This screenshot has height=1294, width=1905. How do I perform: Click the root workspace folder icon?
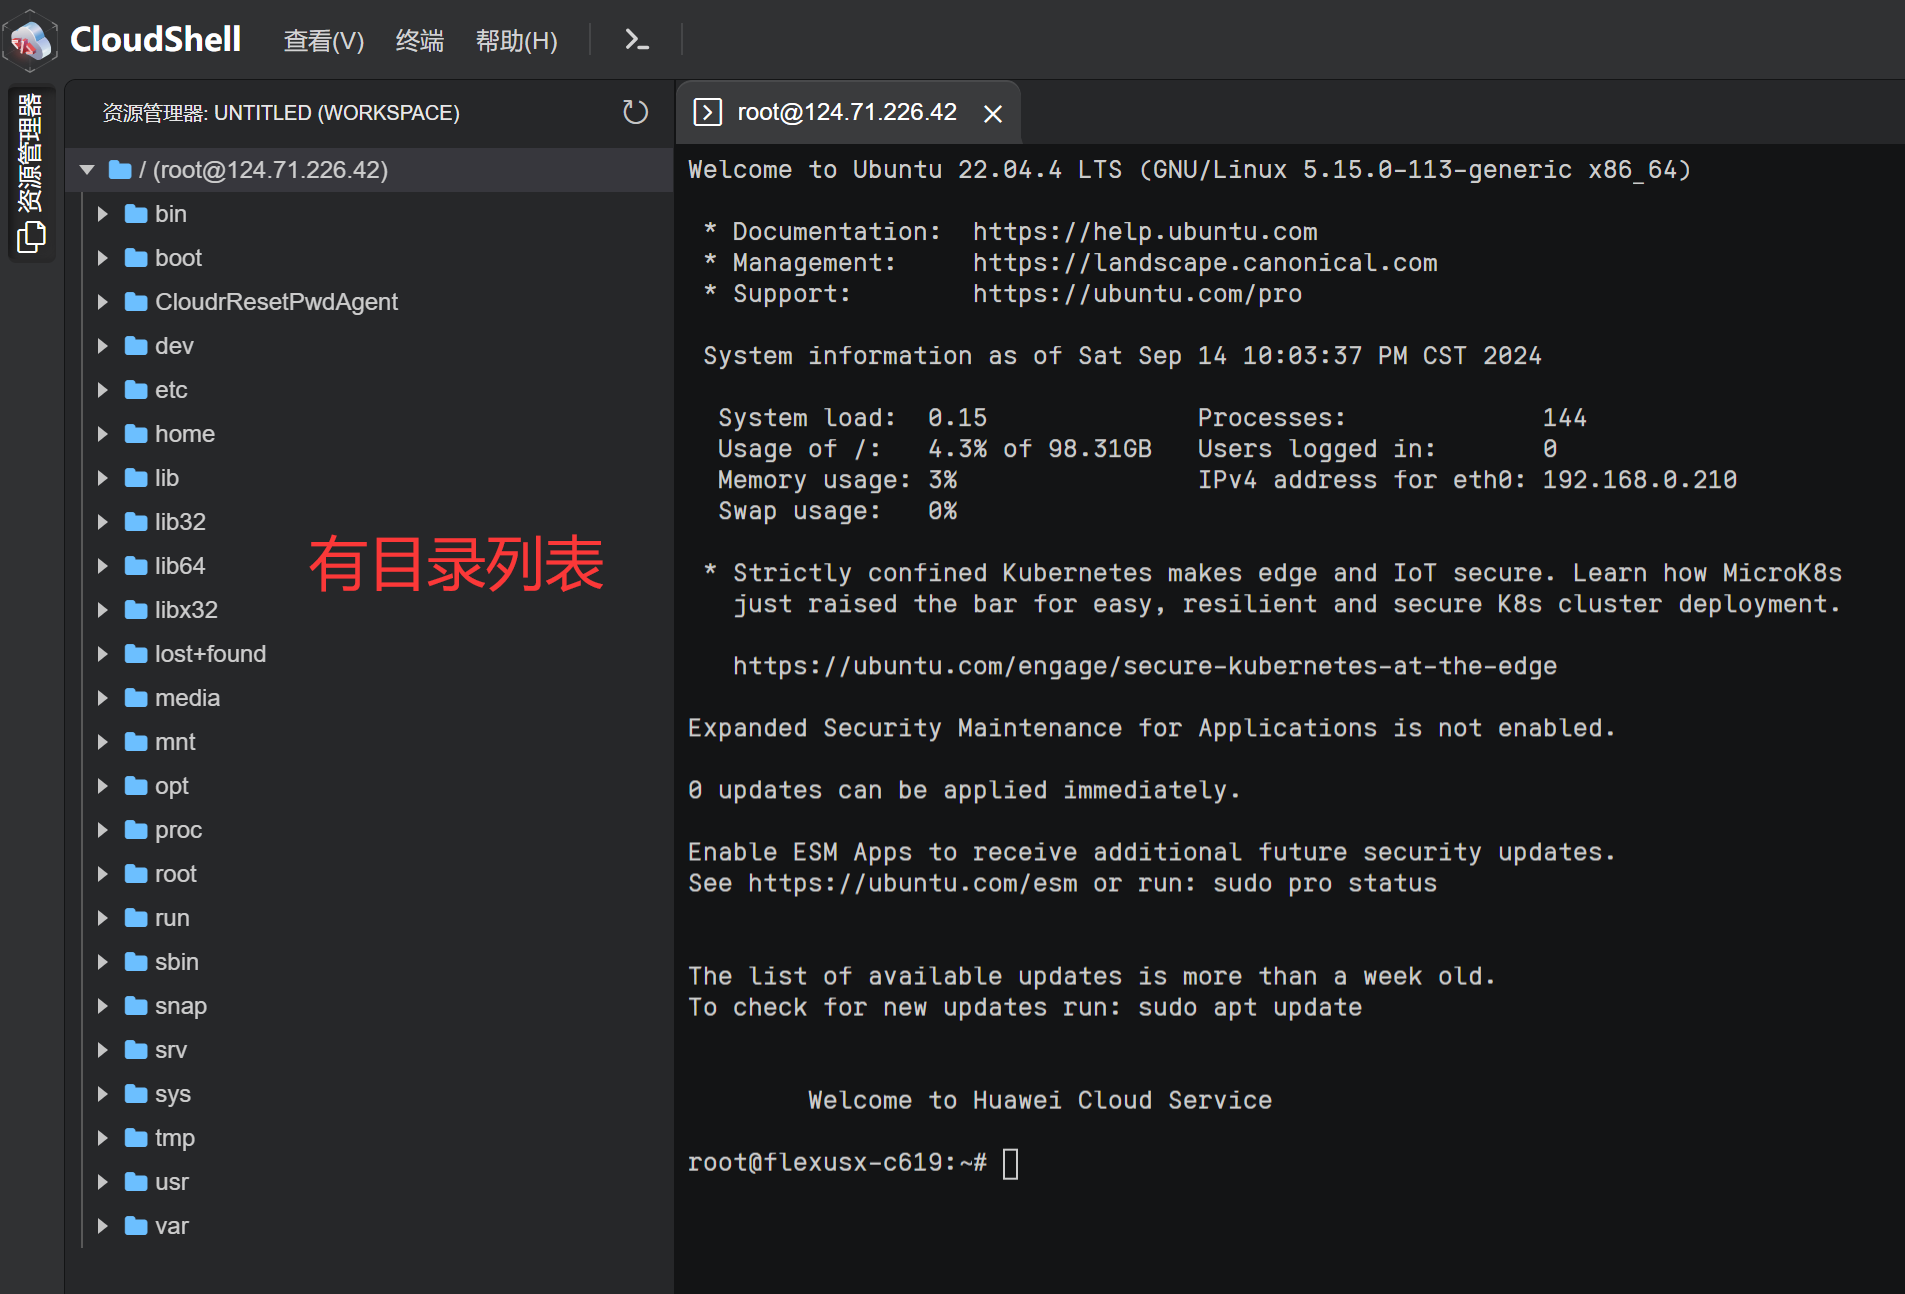(120, 170)
